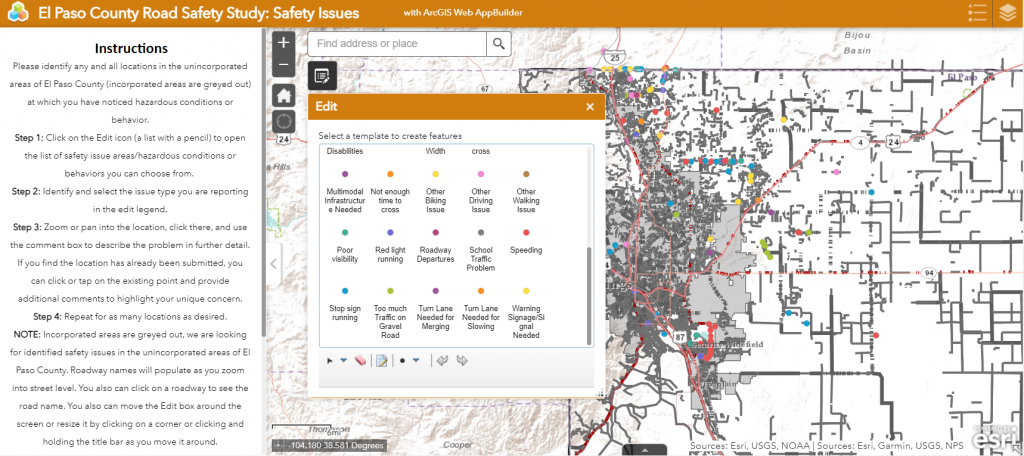This screenshot has height=456, width=1024.
Task: Expand the selection tool dropdown arrow
Action: click(x=344, y=361)
